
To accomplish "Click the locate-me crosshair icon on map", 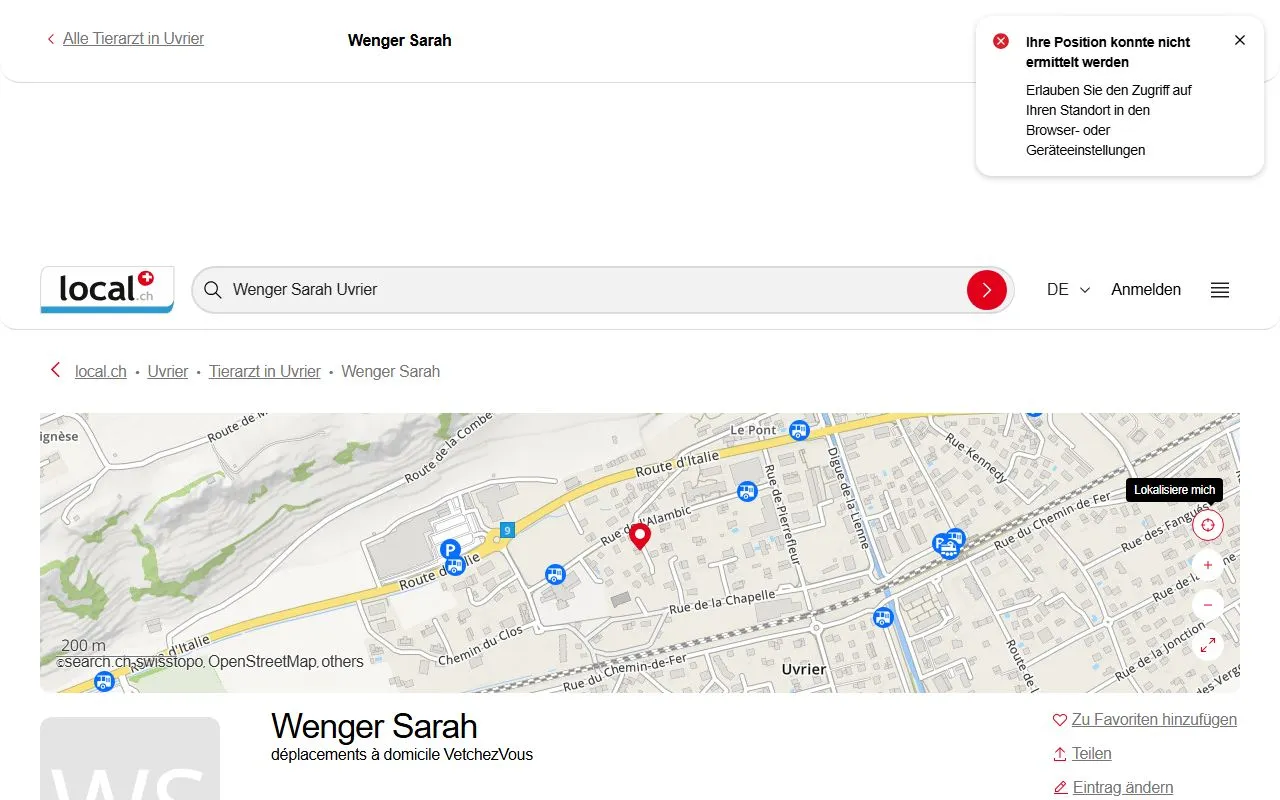I will pyautogui.click(x=1207, y=524).
